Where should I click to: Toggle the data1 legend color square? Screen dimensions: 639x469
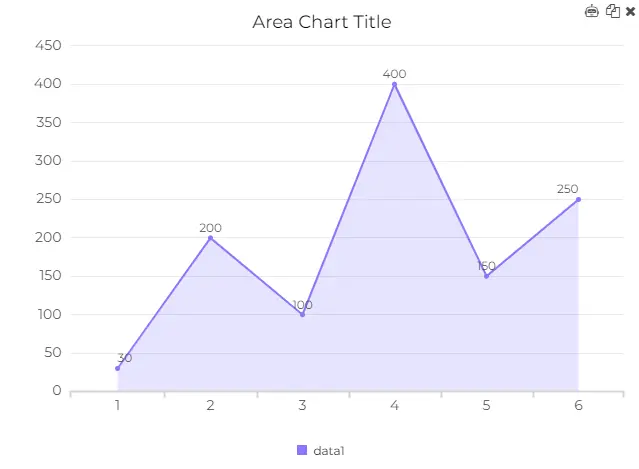click(302, 450)
